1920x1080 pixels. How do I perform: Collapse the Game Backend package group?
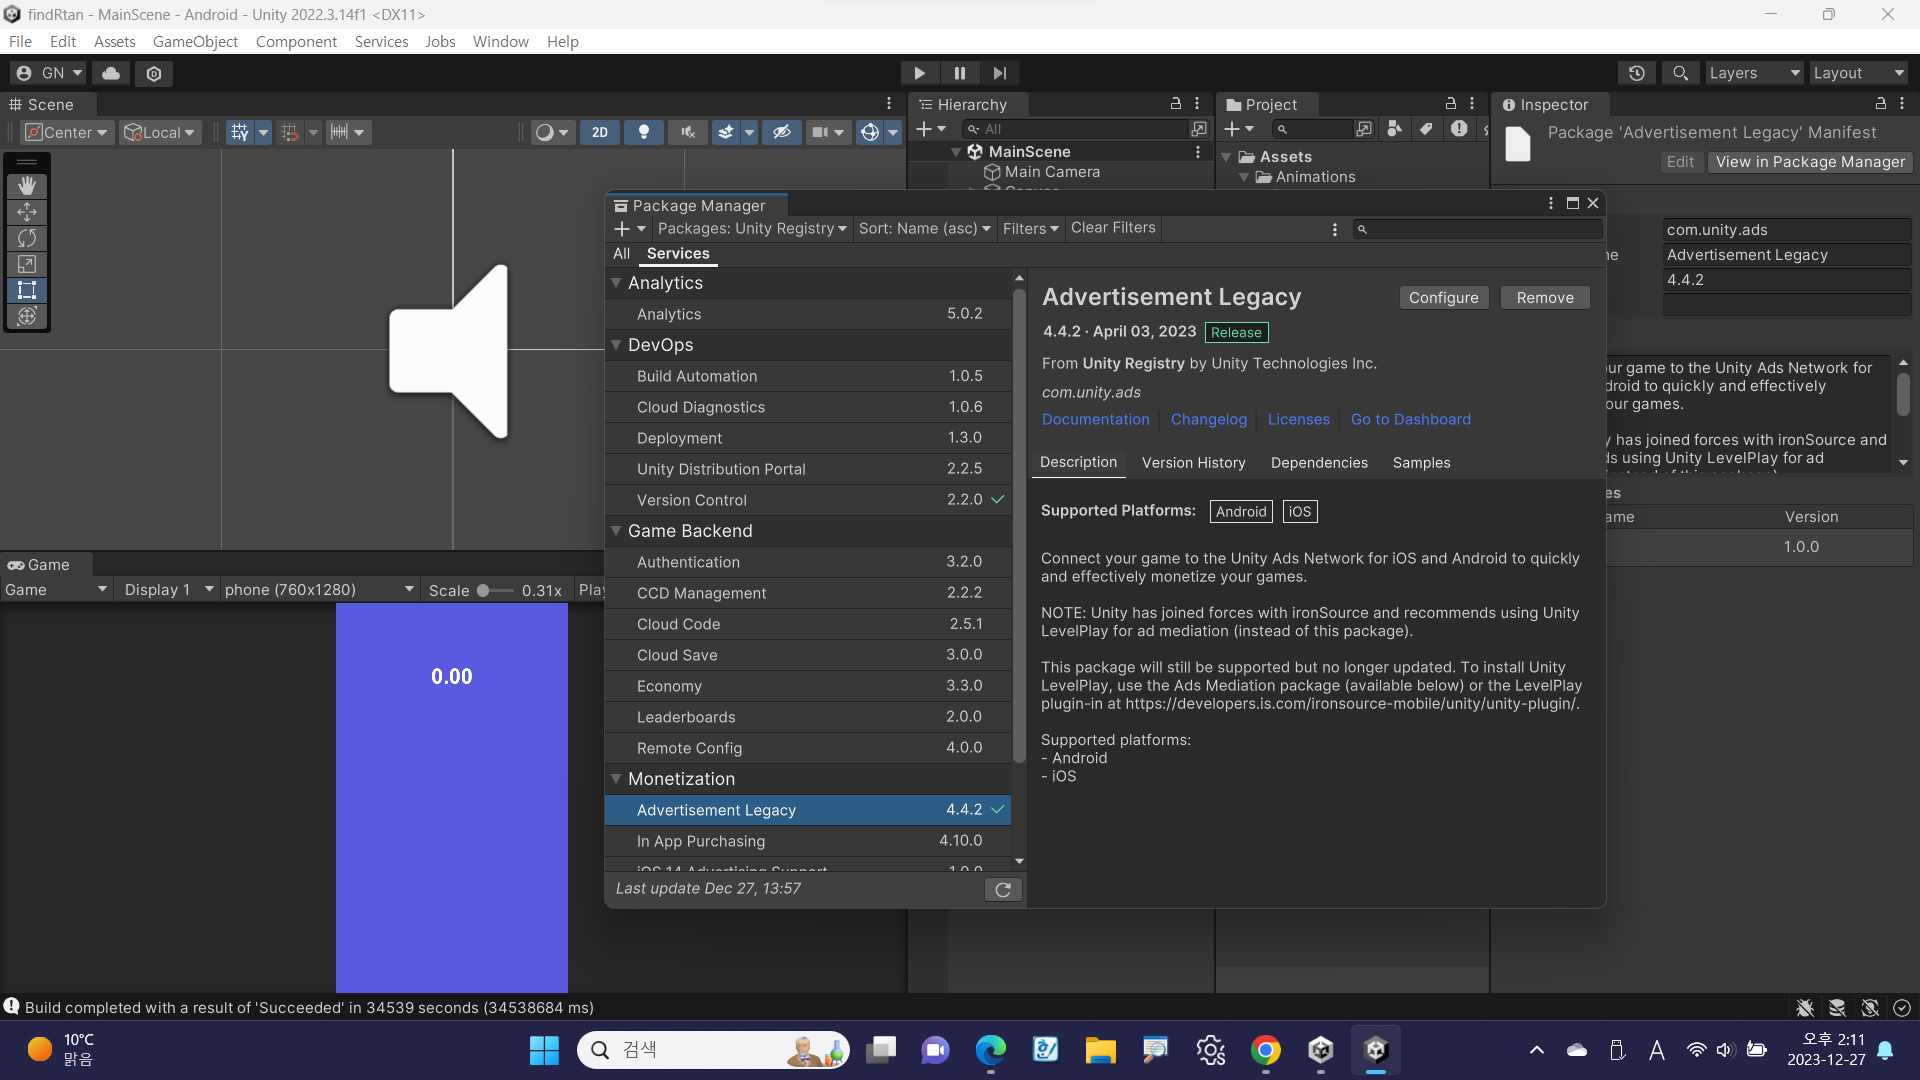pos(616,531)
